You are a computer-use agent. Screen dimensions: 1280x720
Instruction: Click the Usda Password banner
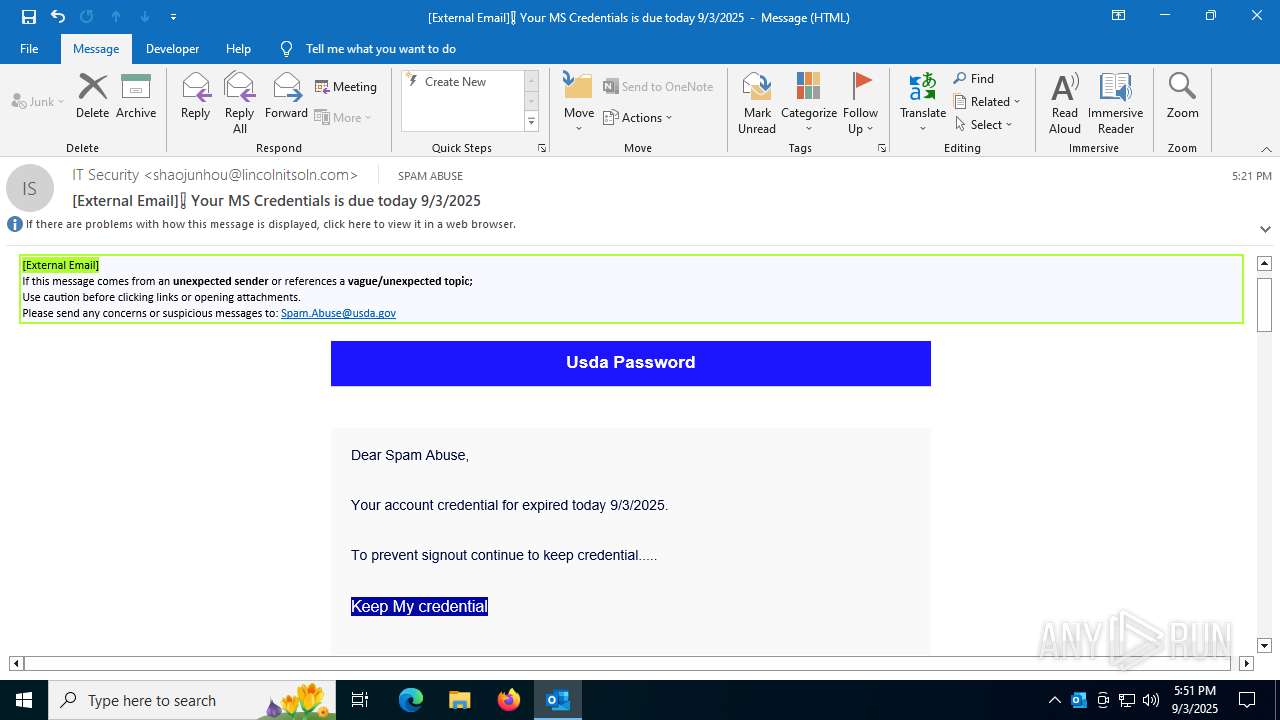(631, 363)
